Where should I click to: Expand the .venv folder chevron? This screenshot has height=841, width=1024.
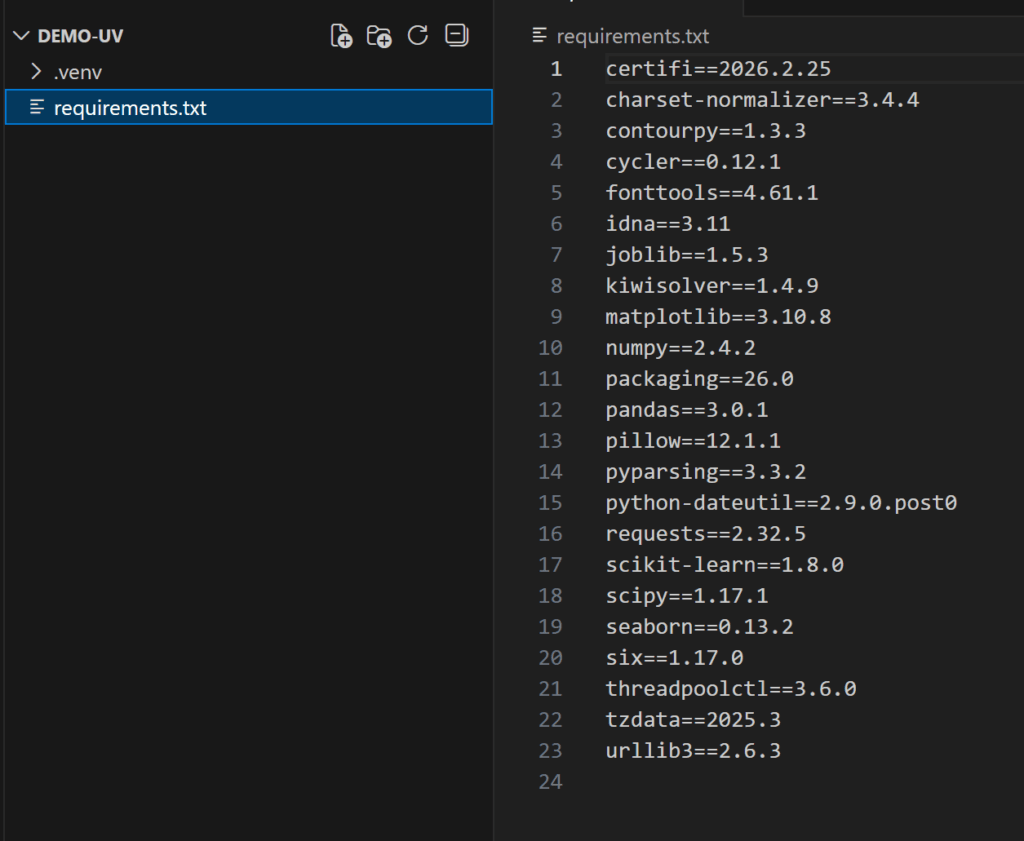click(x=37, y=72)
